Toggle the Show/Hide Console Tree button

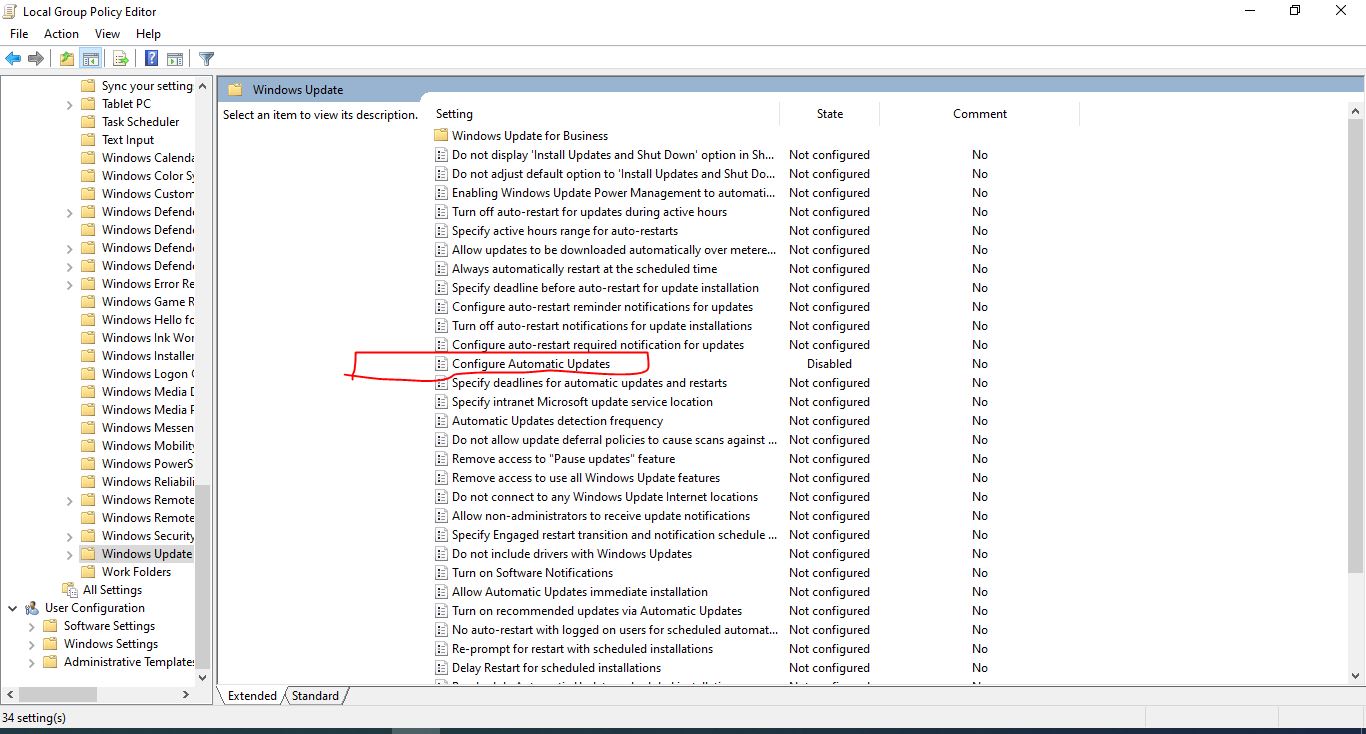[90, 59]
